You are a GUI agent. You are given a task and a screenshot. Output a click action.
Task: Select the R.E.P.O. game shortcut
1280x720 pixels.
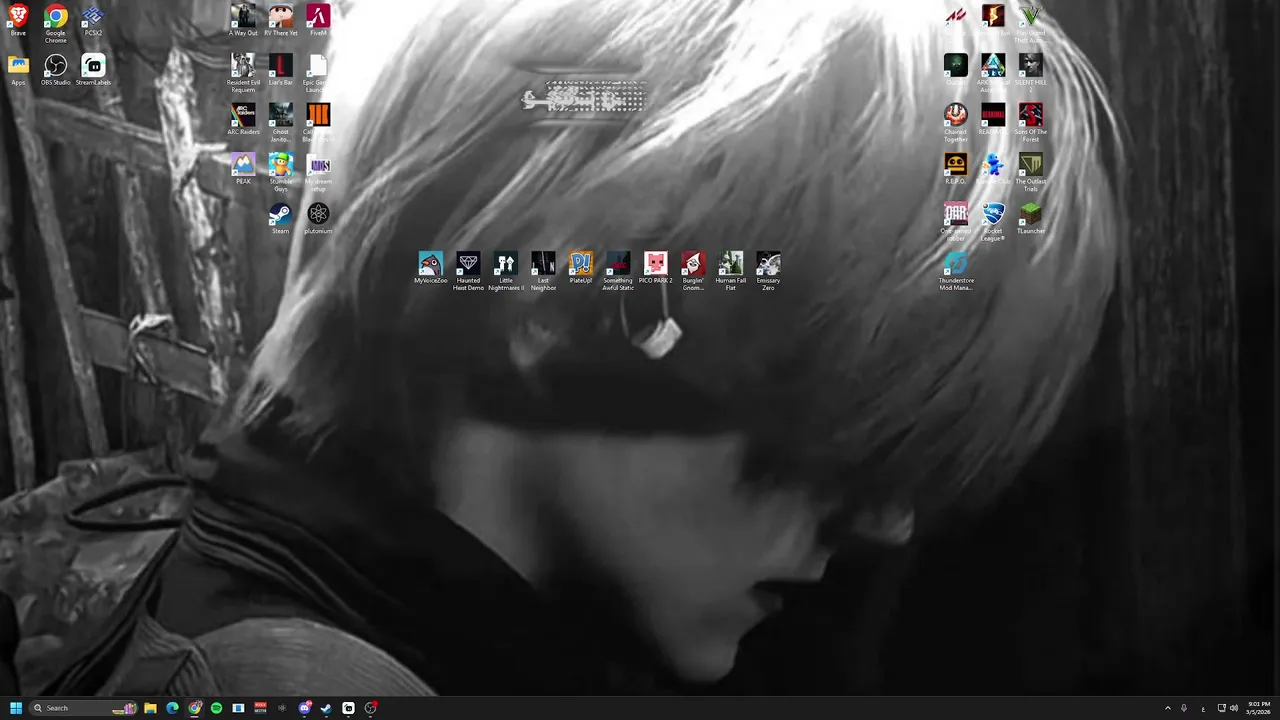(956, 169)
